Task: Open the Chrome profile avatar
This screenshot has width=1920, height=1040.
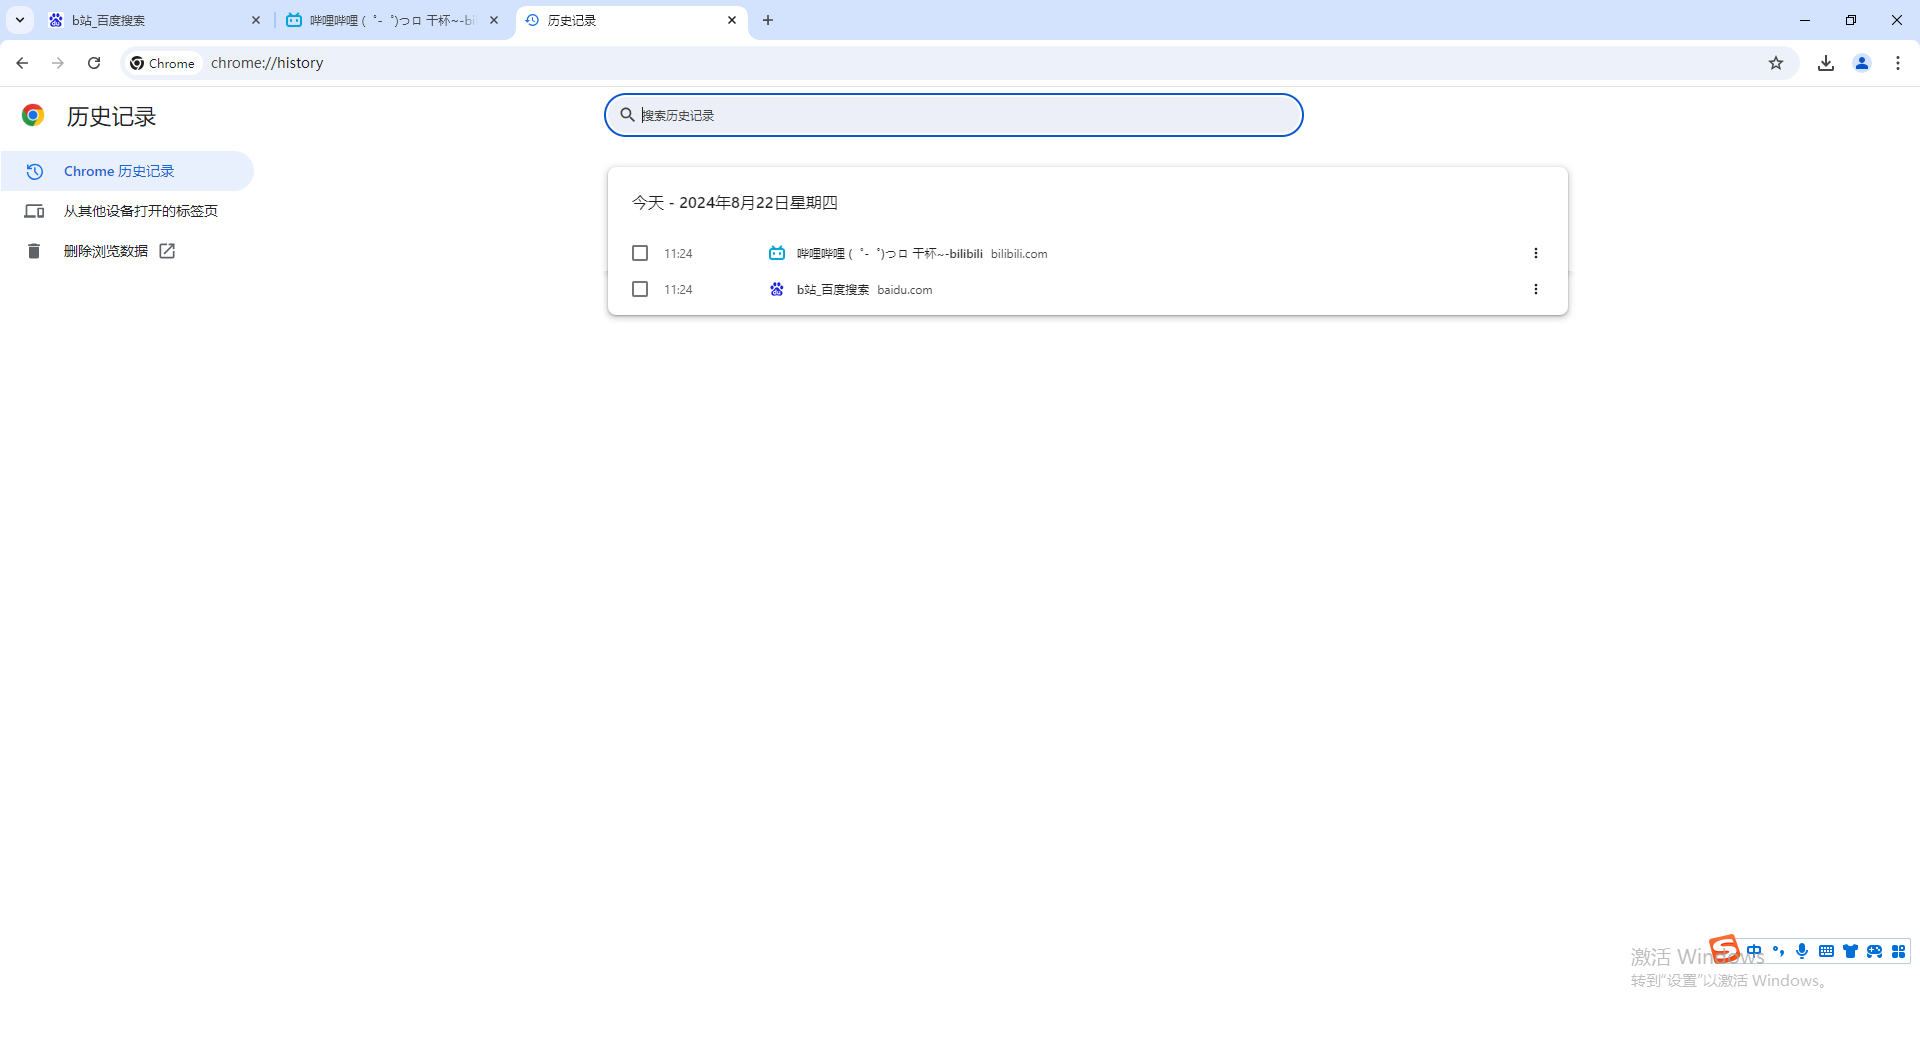Action: [1862, 63]
